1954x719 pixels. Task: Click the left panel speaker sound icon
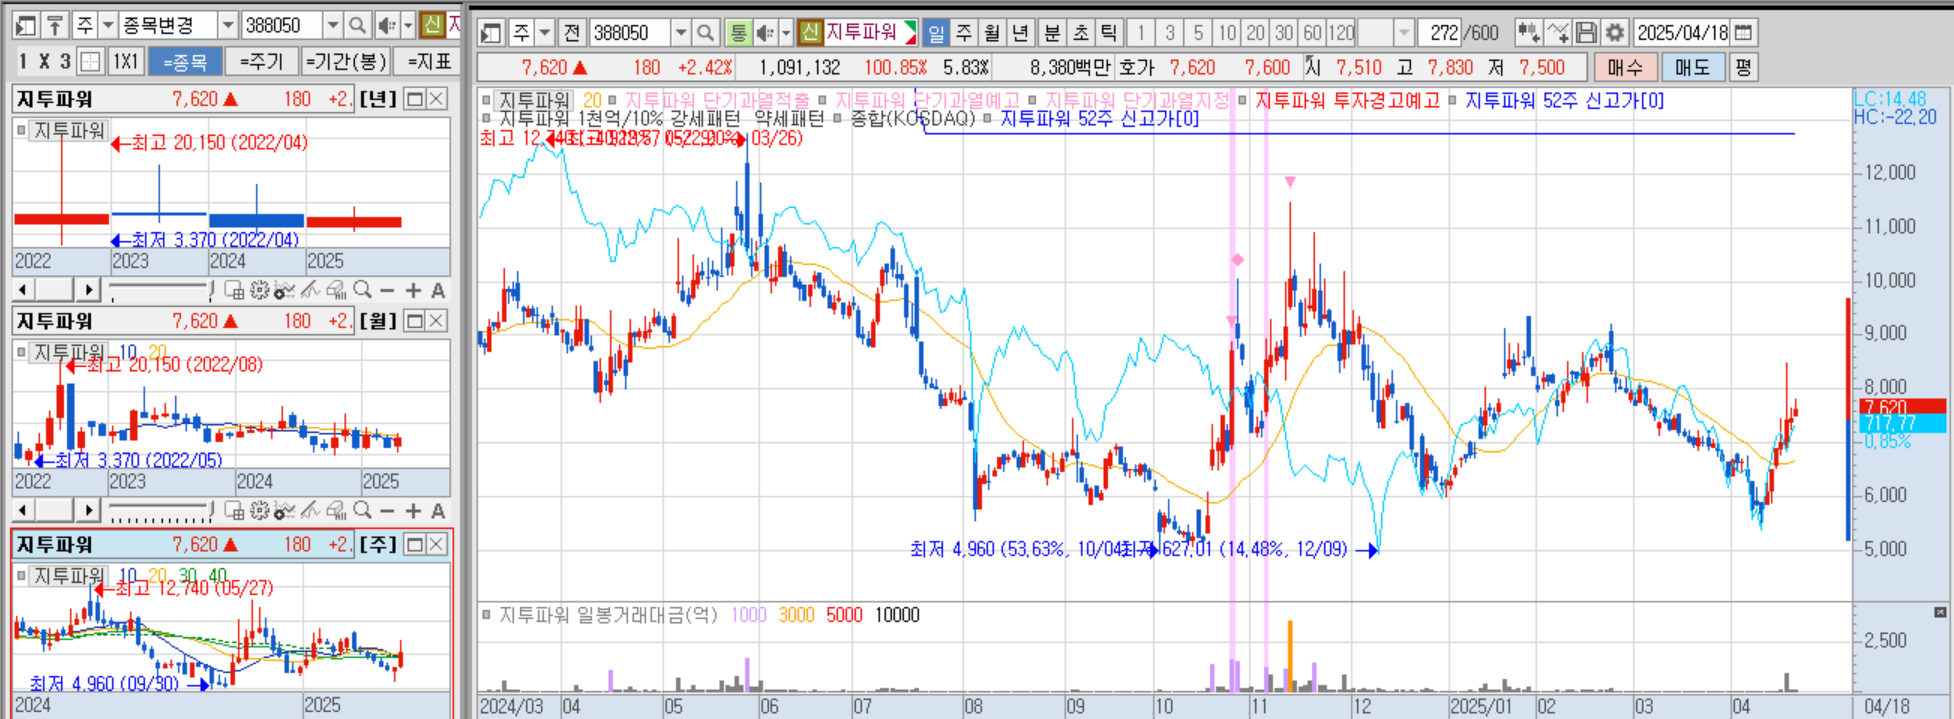pyautogui.click(x=387, y=25)
